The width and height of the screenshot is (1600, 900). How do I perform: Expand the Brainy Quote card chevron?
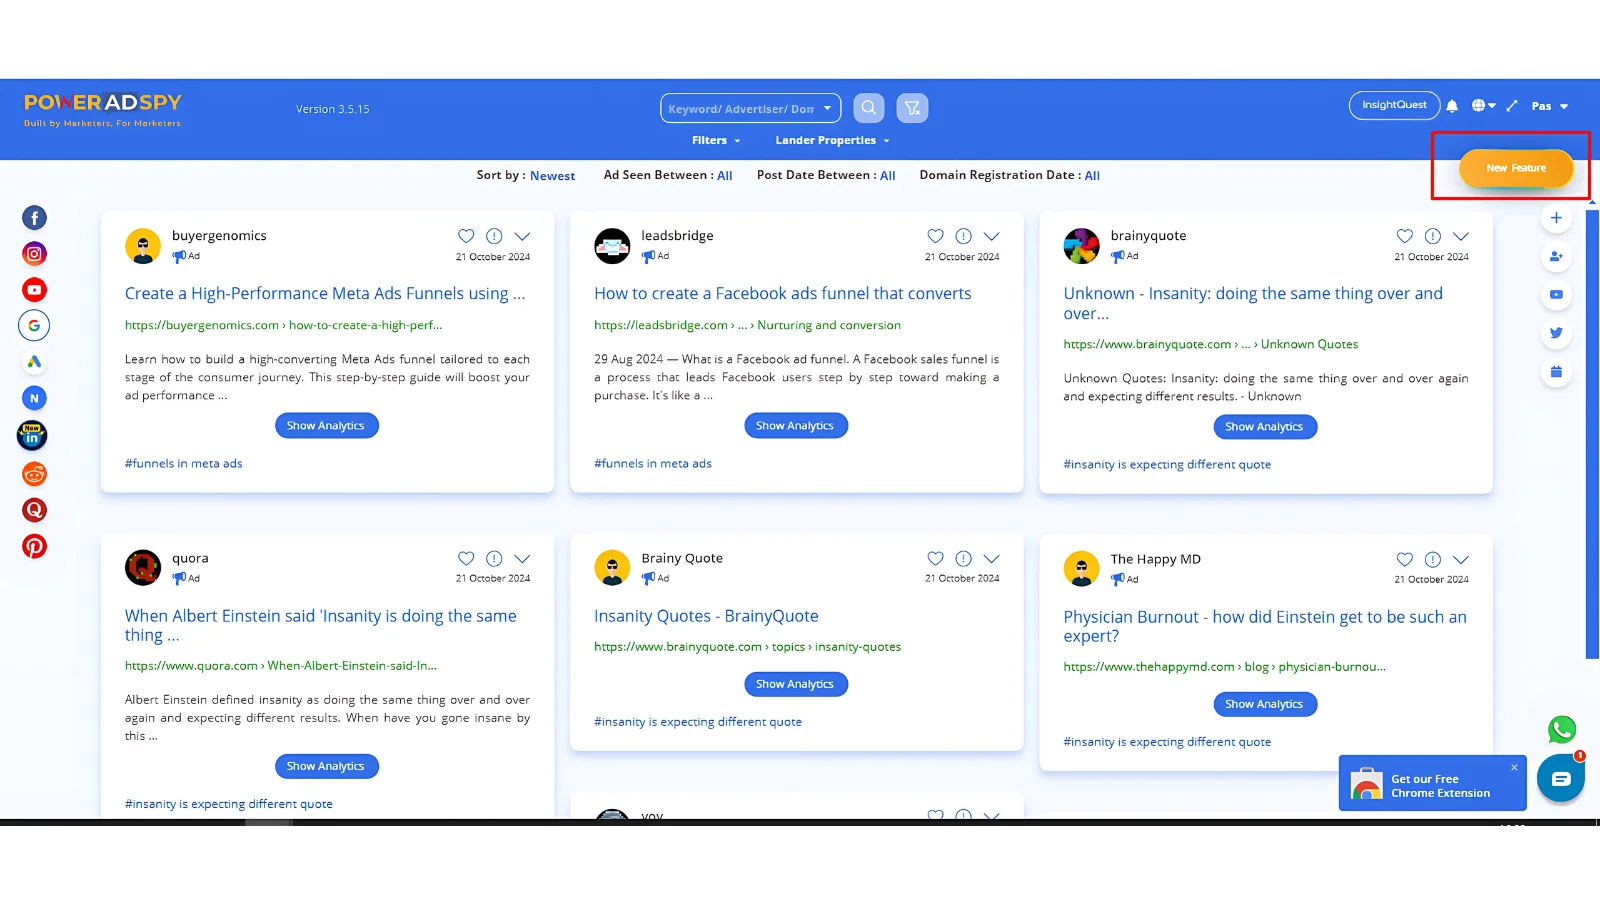point(991,559)
